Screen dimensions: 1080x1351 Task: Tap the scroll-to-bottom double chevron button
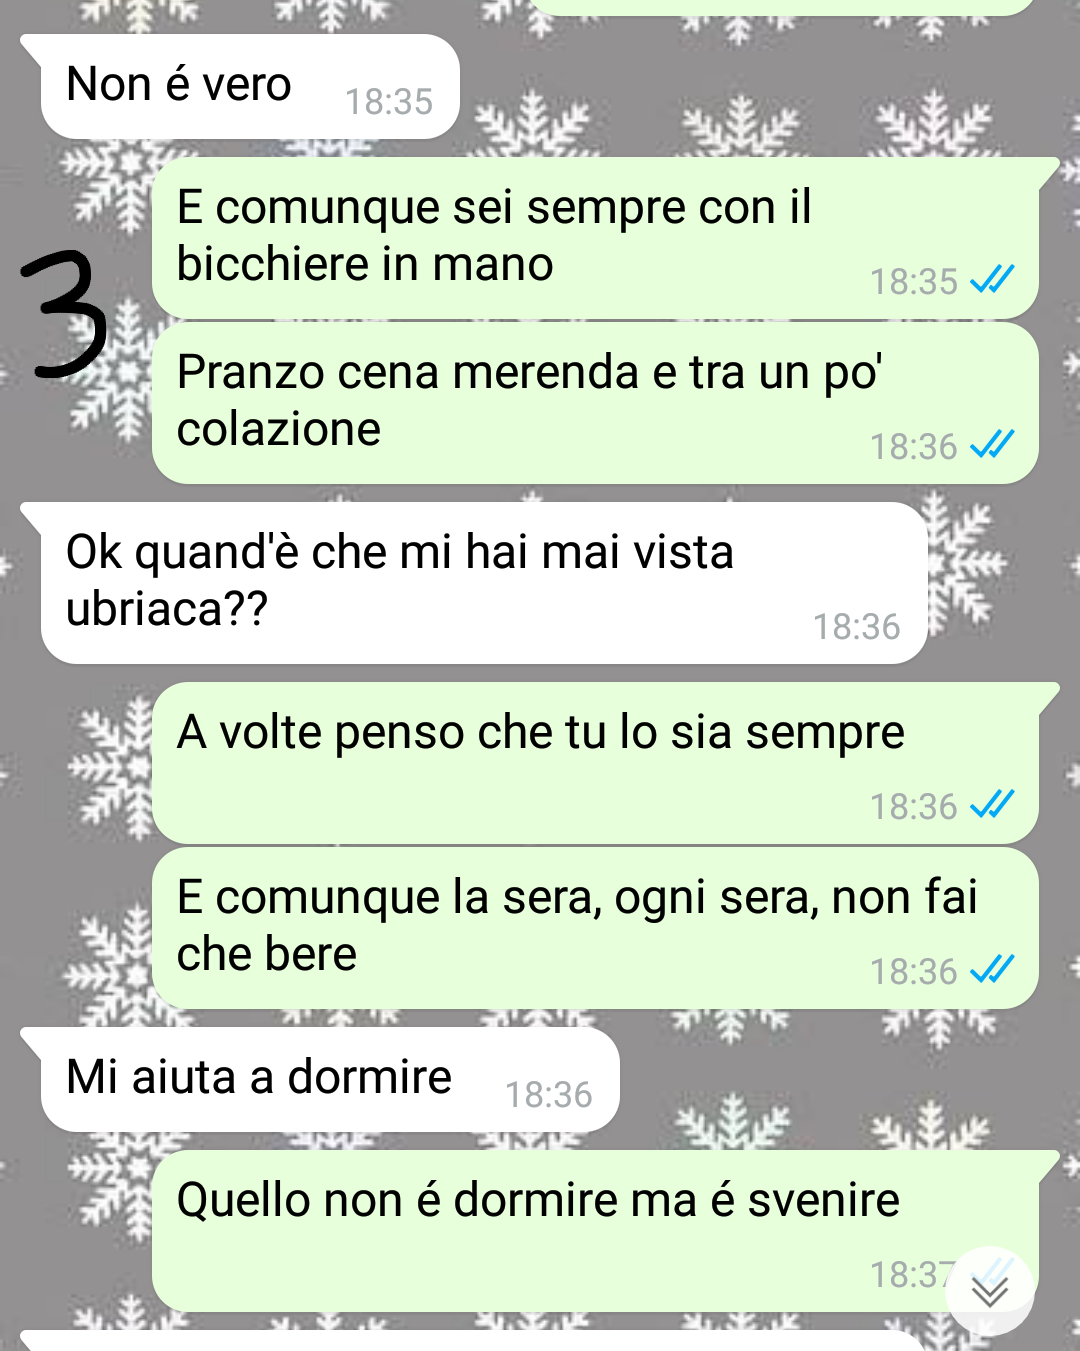pyautogui.click(x=990, y=1291)
